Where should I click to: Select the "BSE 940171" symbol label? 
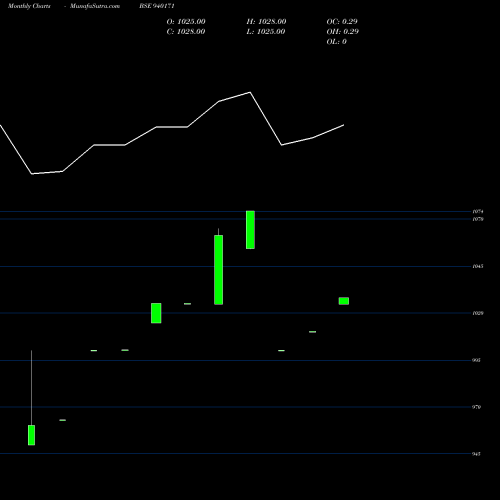tap(157, 6)
